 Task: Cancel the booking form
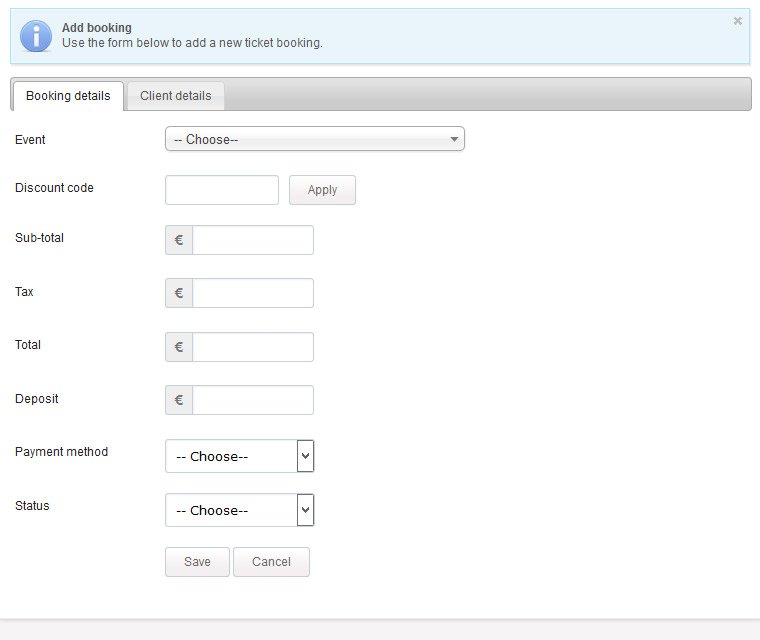coord(271,562)
